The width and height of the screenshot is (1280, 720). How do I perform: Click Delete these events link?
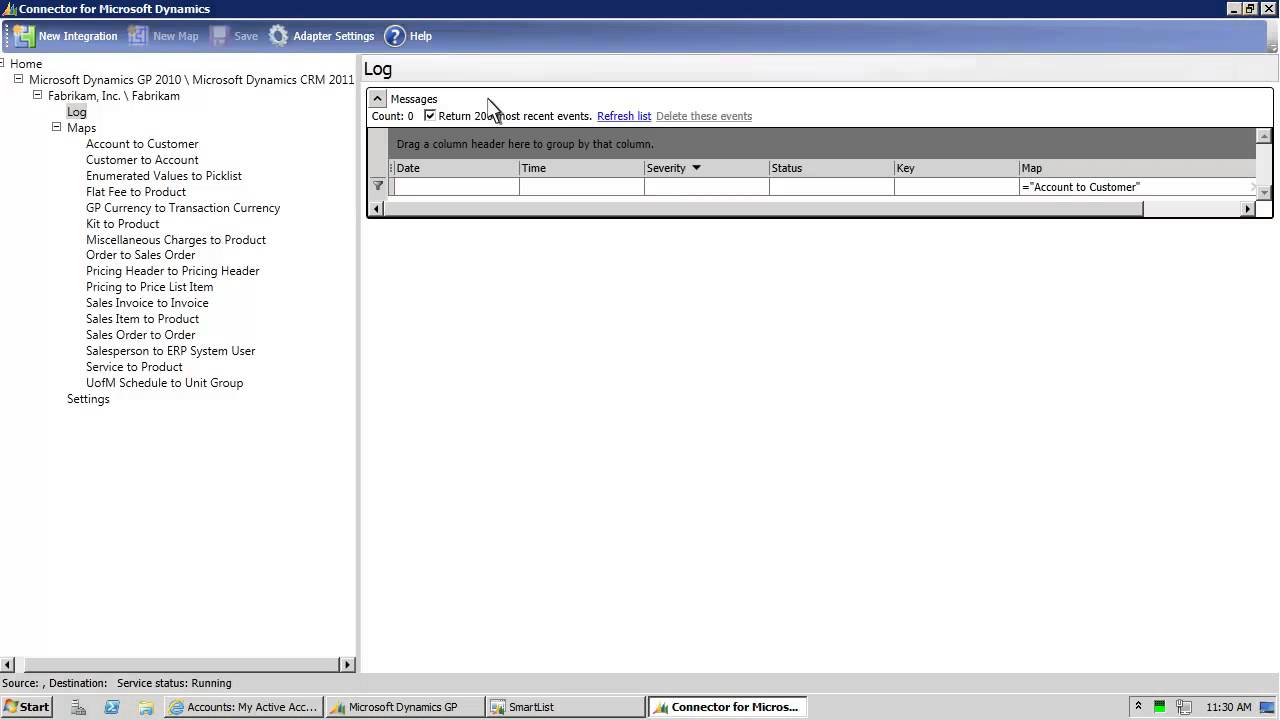(x=704, y=116)
